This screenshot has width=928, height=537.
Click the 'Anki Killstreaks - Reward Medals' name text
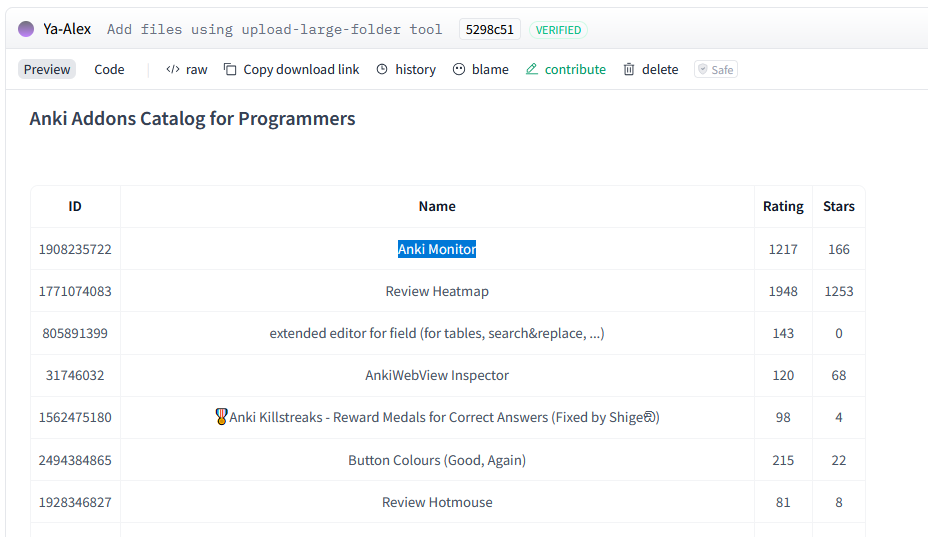click(444, 417)
